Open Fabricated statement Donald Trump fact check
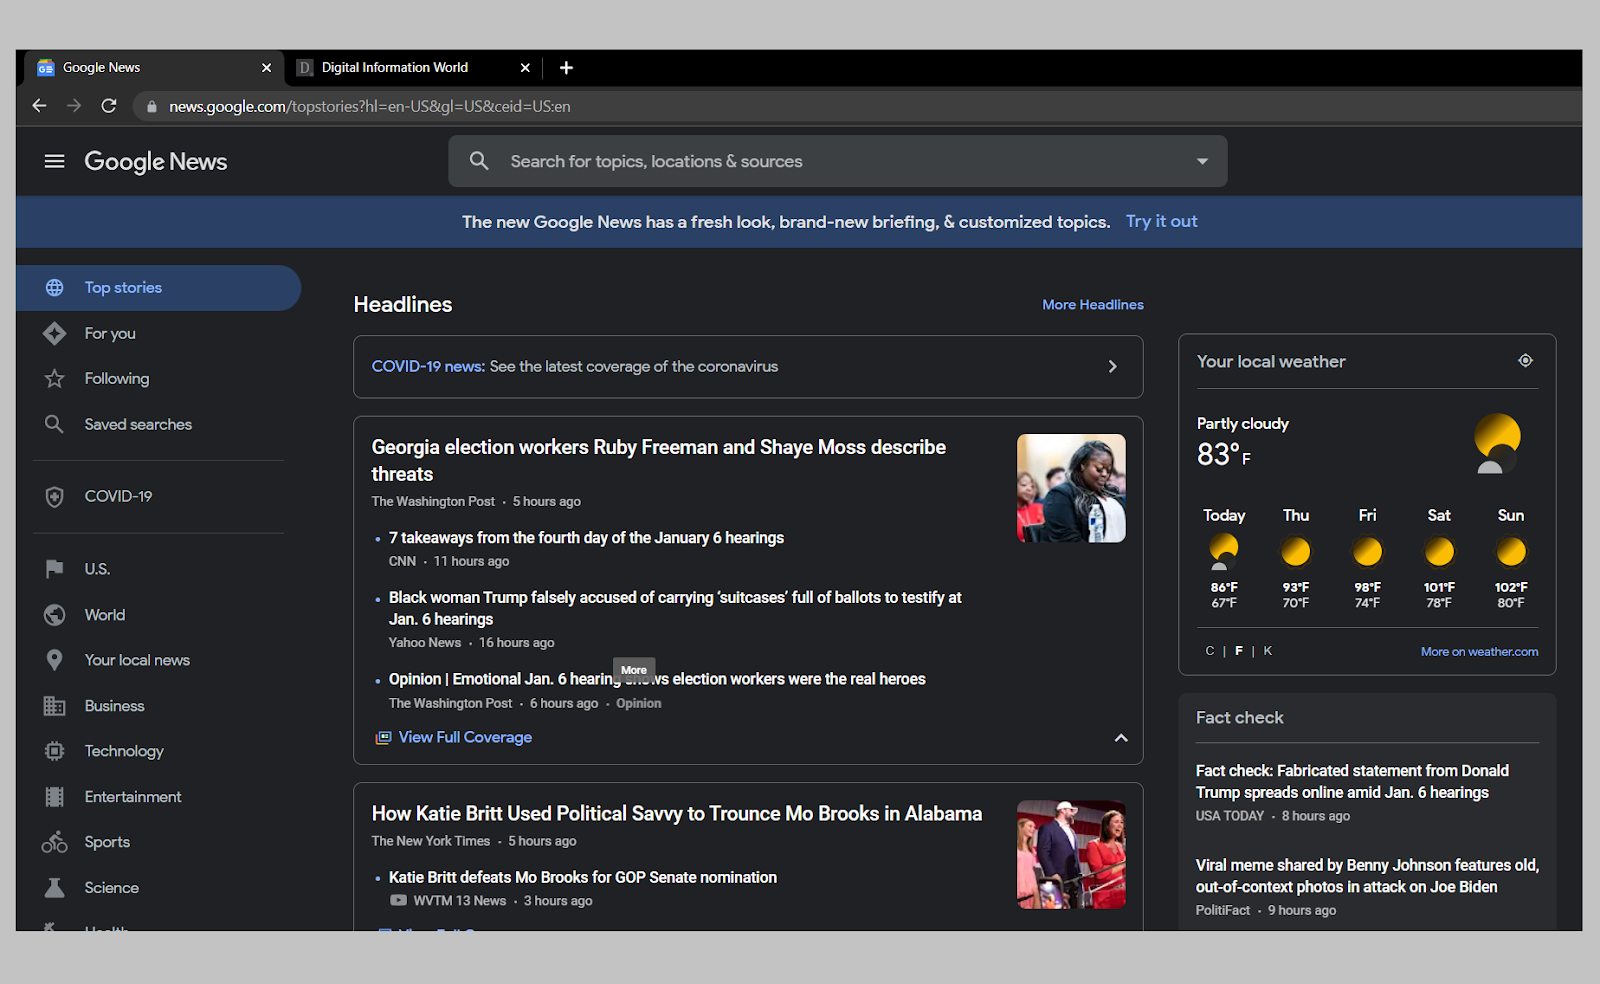1600x984 pixels. point(1352,782)
